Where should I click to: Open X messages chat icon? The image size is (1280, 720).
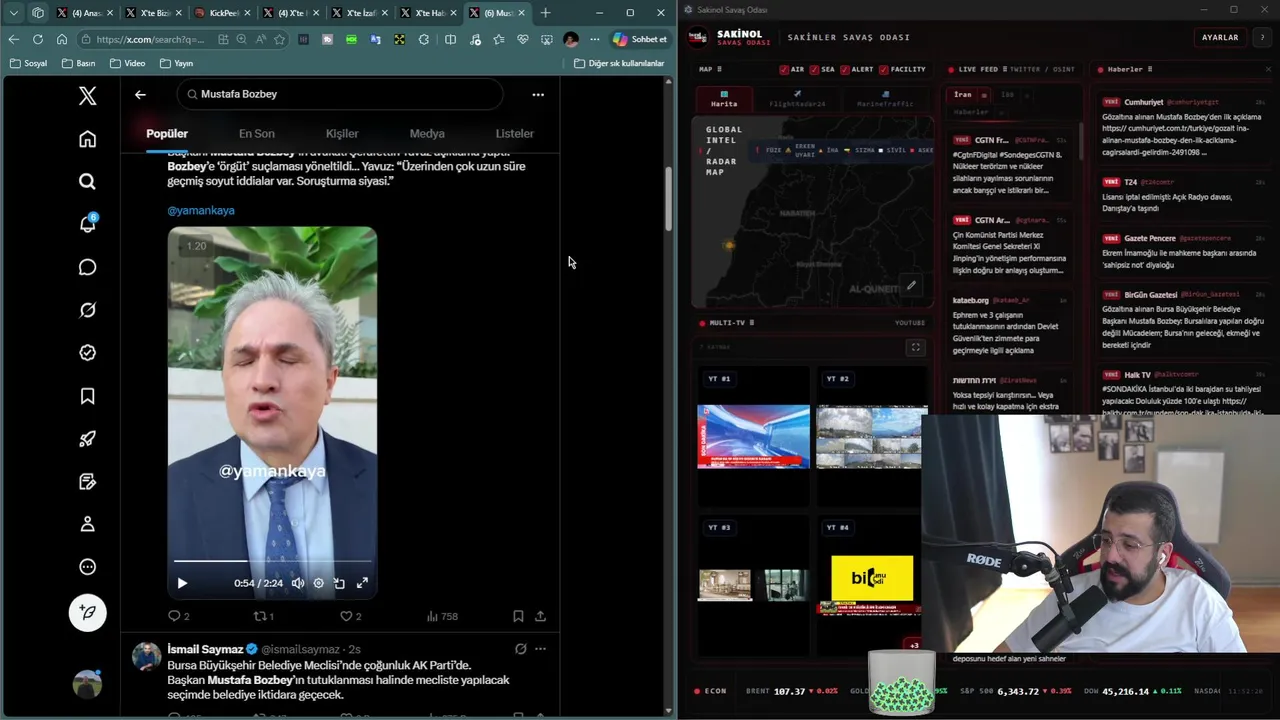click(88, 267)
